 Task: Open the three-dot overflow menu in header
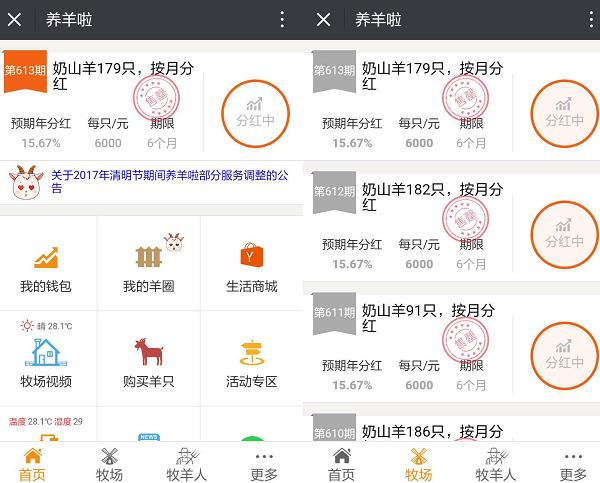281,20
